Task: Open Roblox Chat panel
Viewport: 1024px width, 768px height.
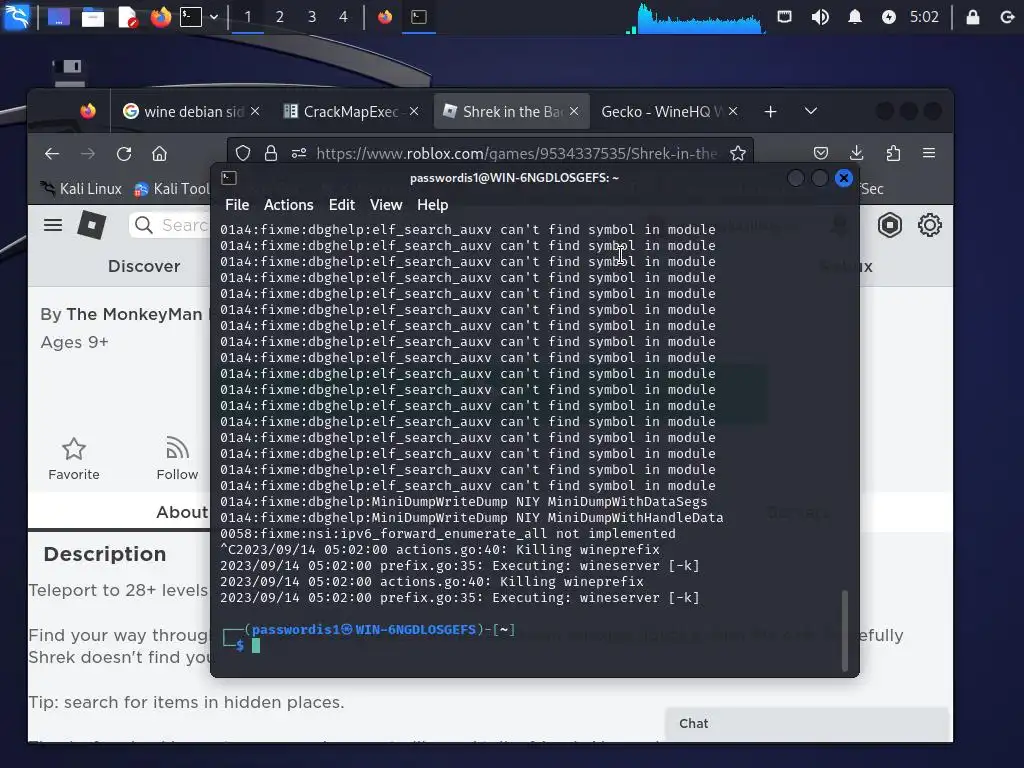Action: pyautogui.click(x=807, y=724)
